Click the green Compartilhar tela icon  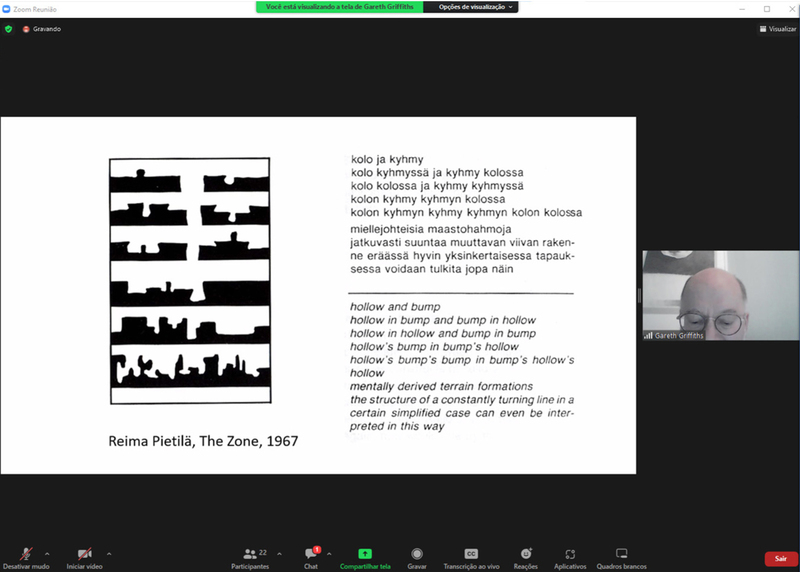pos(365,554)
